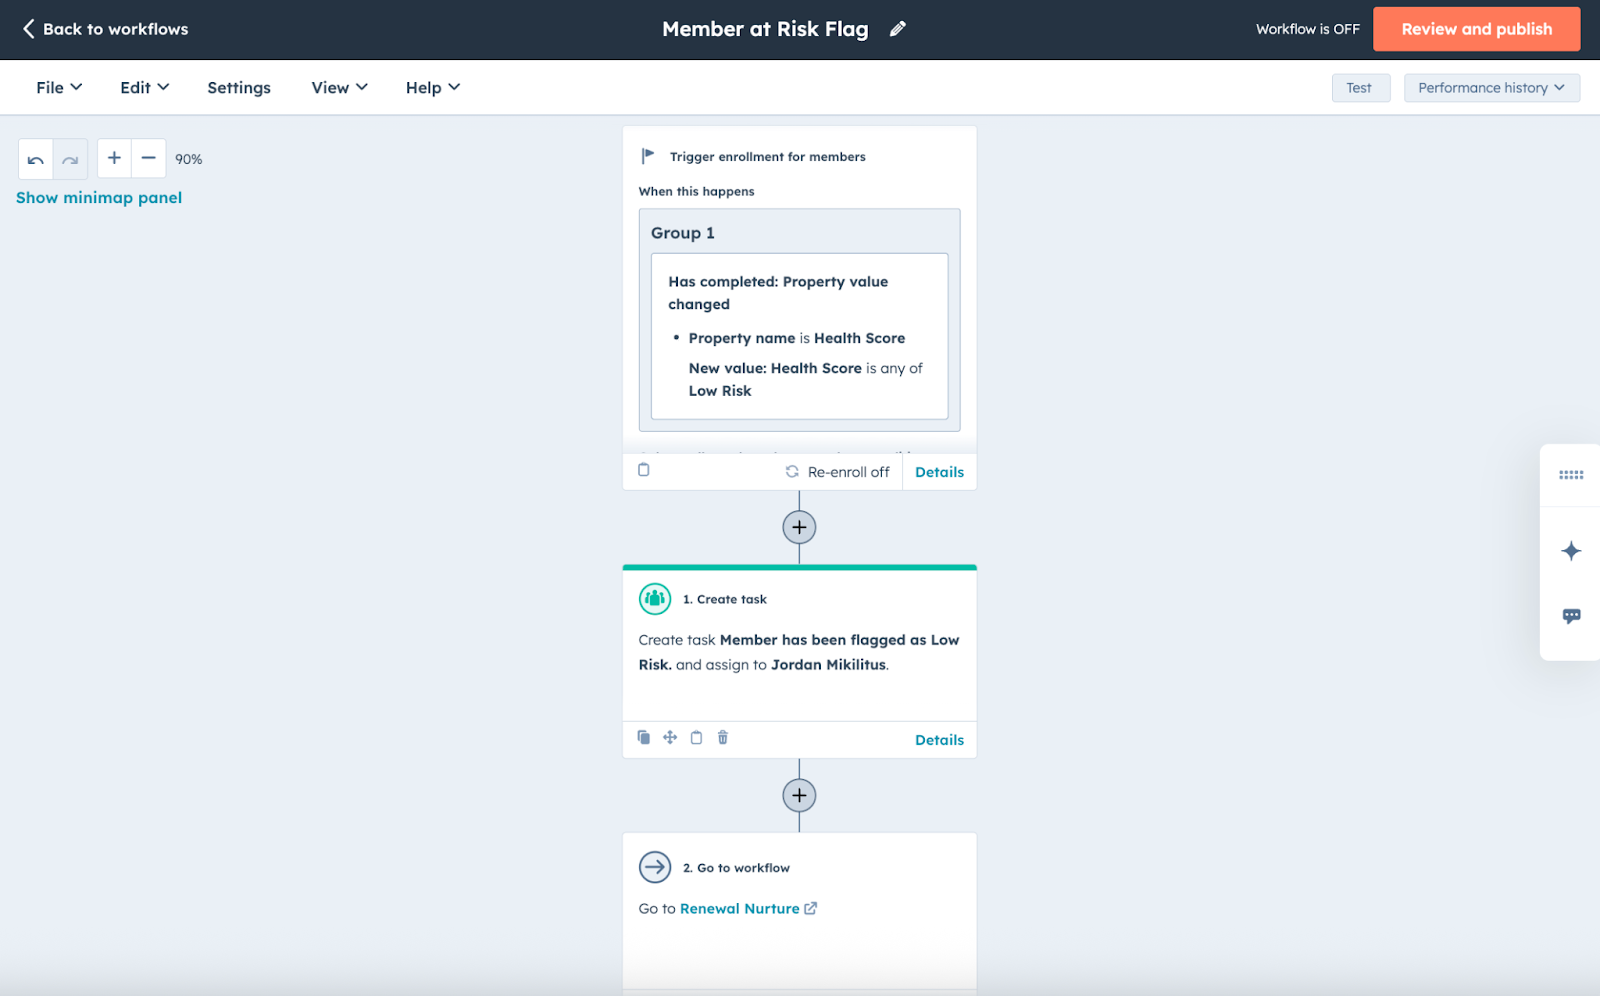
Task: Open the View menu
Action: click(x=340, y=88)
